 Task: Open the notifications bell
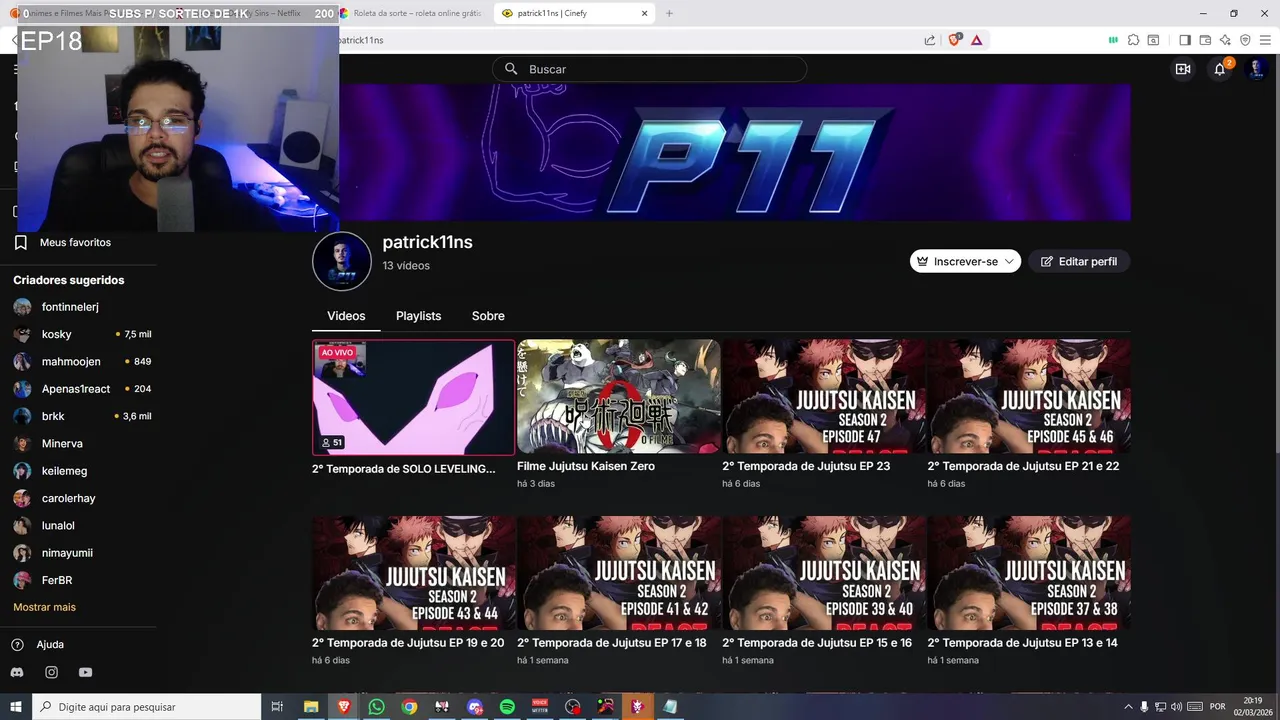tap(1220, 69)
